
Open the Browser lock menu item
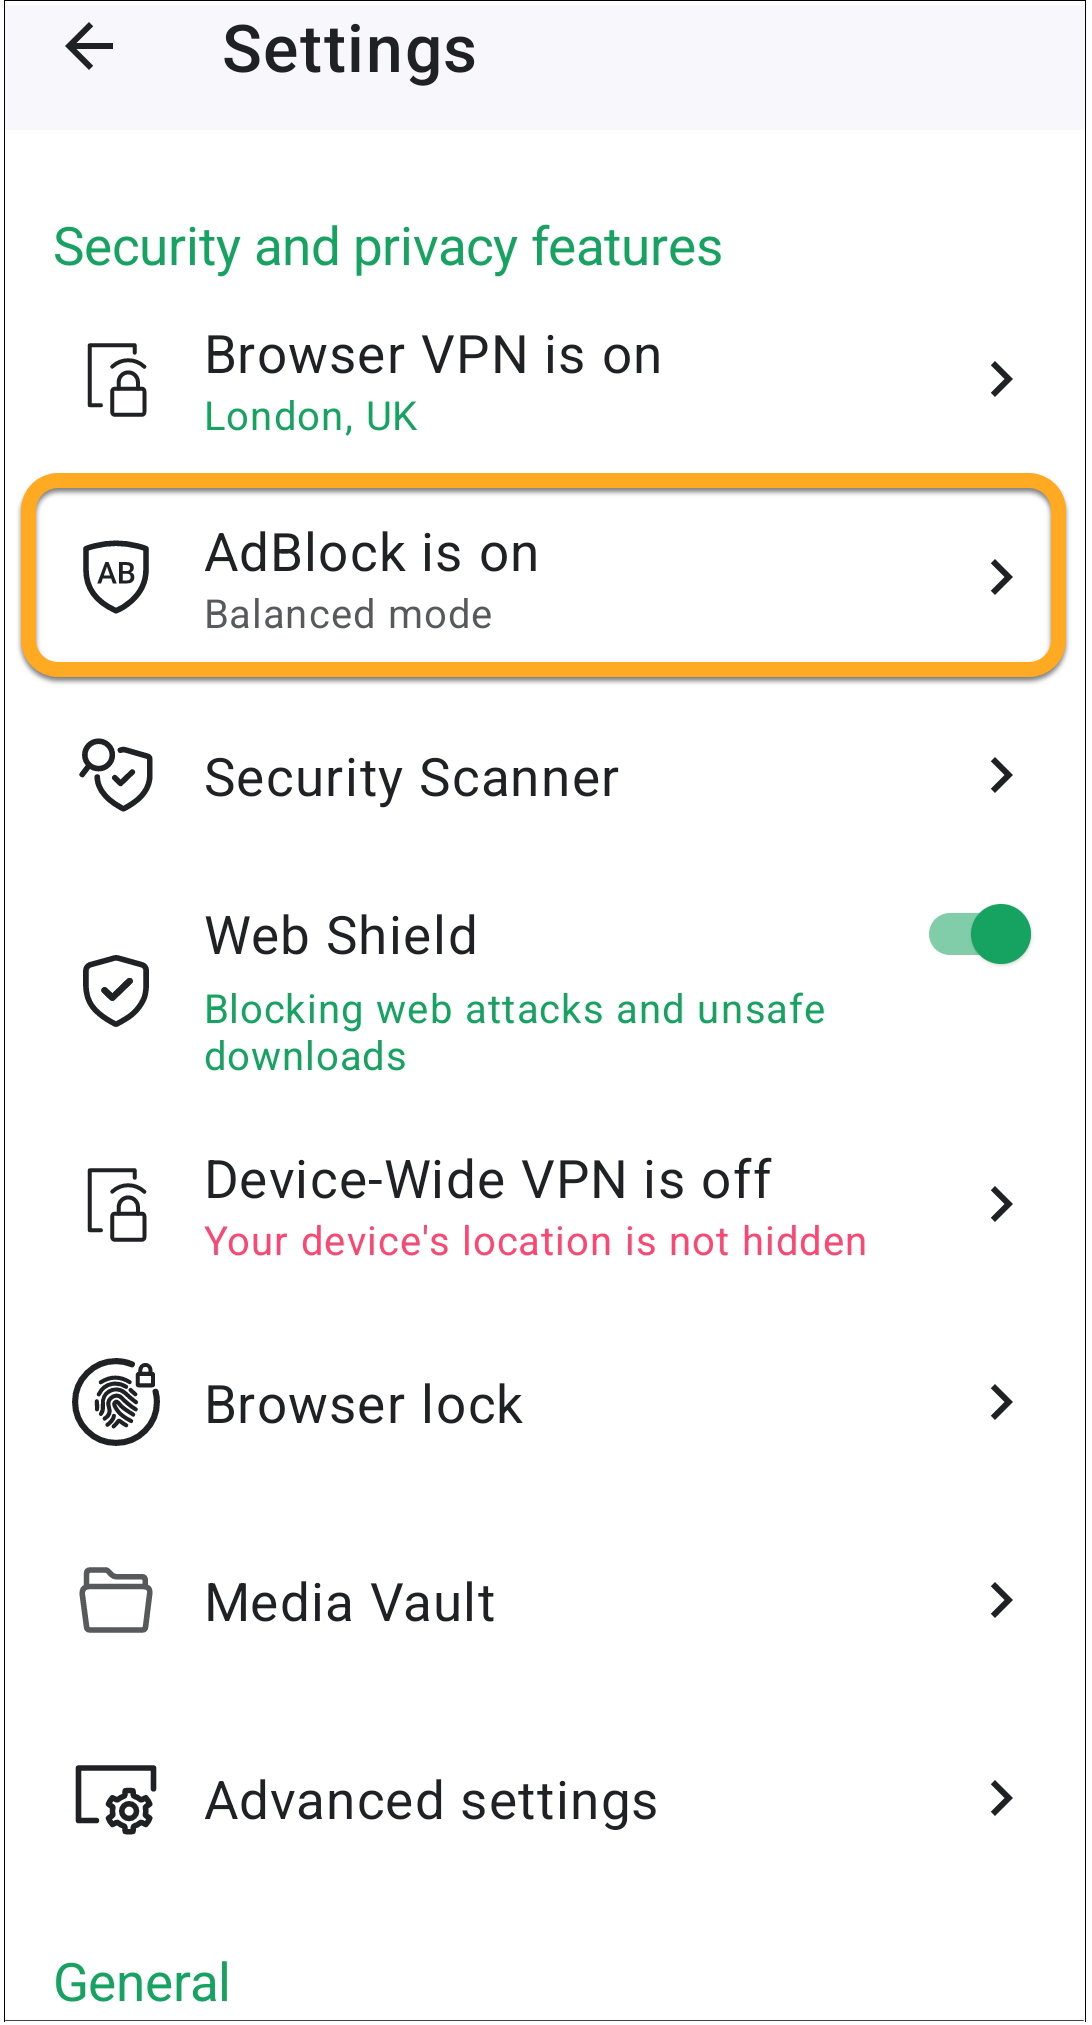[364, 1404]
